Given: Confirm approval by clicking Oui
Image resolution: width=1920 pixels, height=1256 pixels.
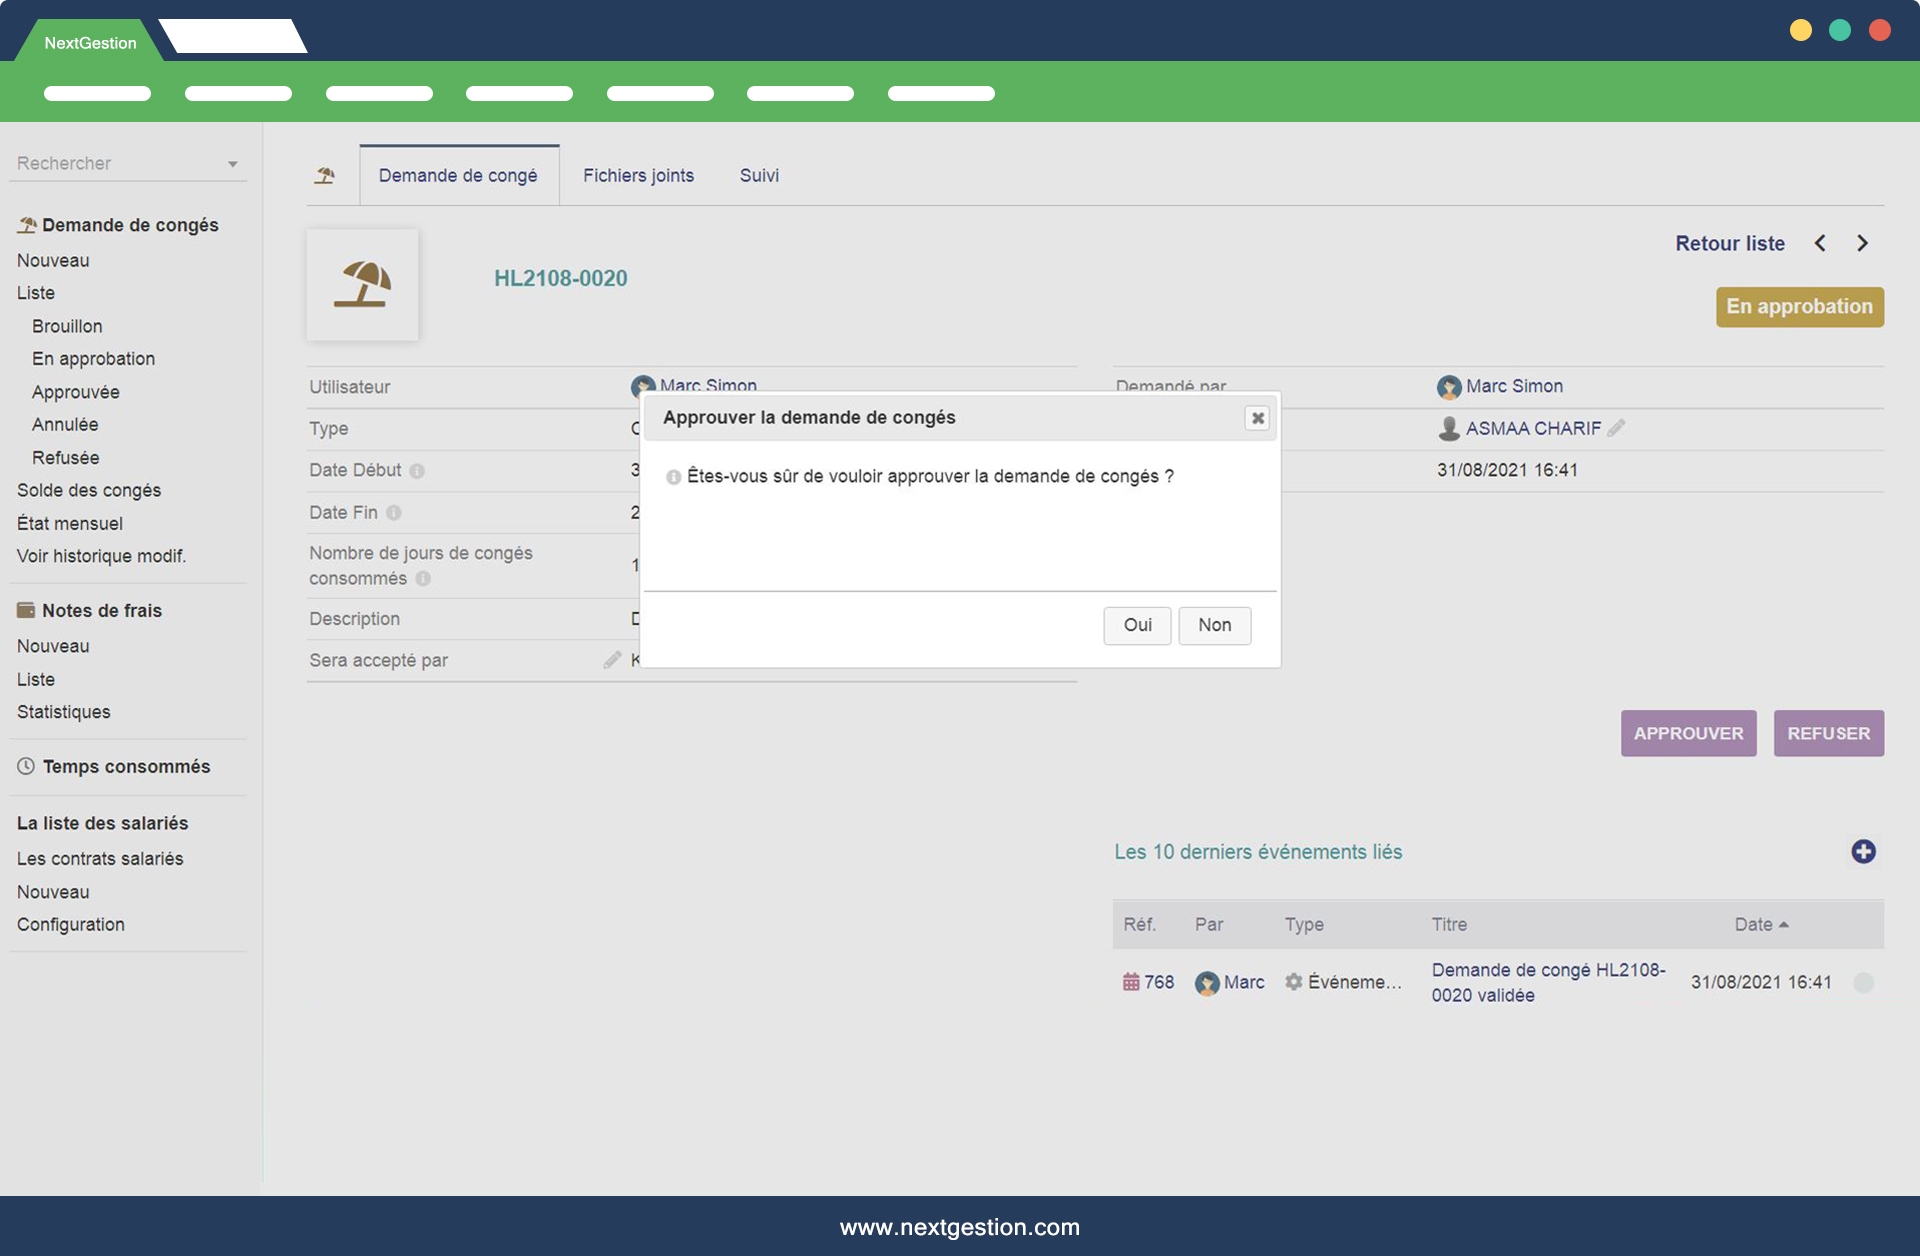Looking at the screenshot, I should [1137, 625].
